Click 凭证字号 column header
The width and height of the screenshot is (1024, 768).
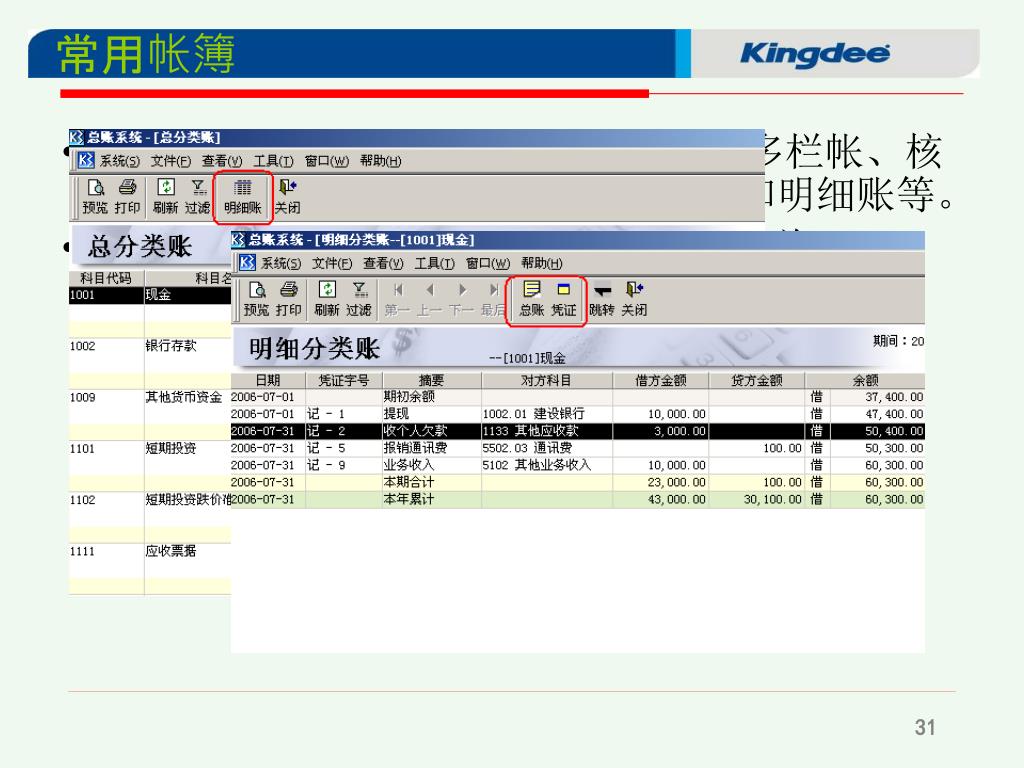click(x=344, y=380)
